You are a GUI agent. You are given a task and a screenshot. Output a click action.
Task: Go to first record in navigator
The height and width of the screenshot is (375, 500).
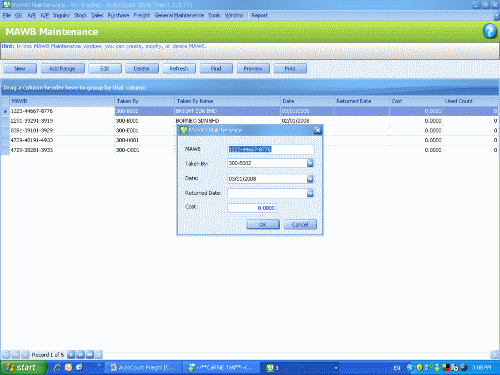(6, 355)
